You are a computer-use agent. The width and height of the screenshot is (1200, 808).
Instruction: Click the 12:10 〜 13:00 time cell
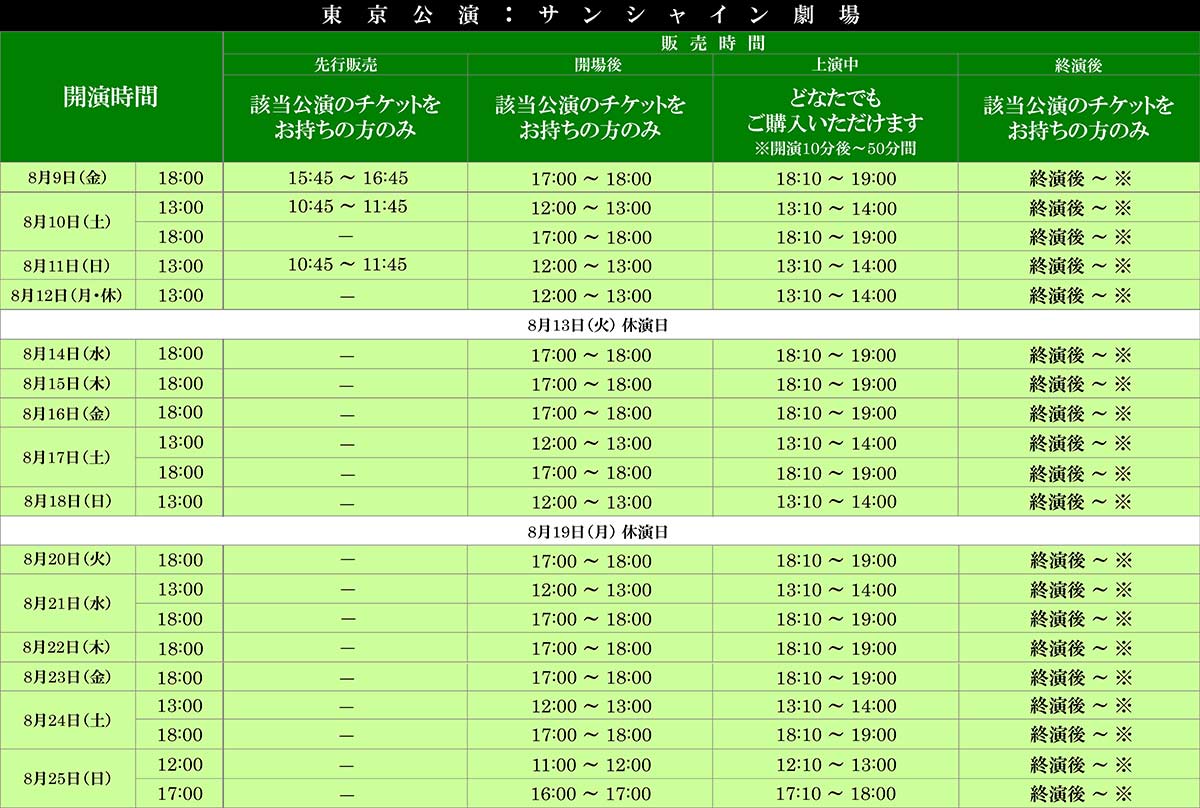[x=836, y=766]
